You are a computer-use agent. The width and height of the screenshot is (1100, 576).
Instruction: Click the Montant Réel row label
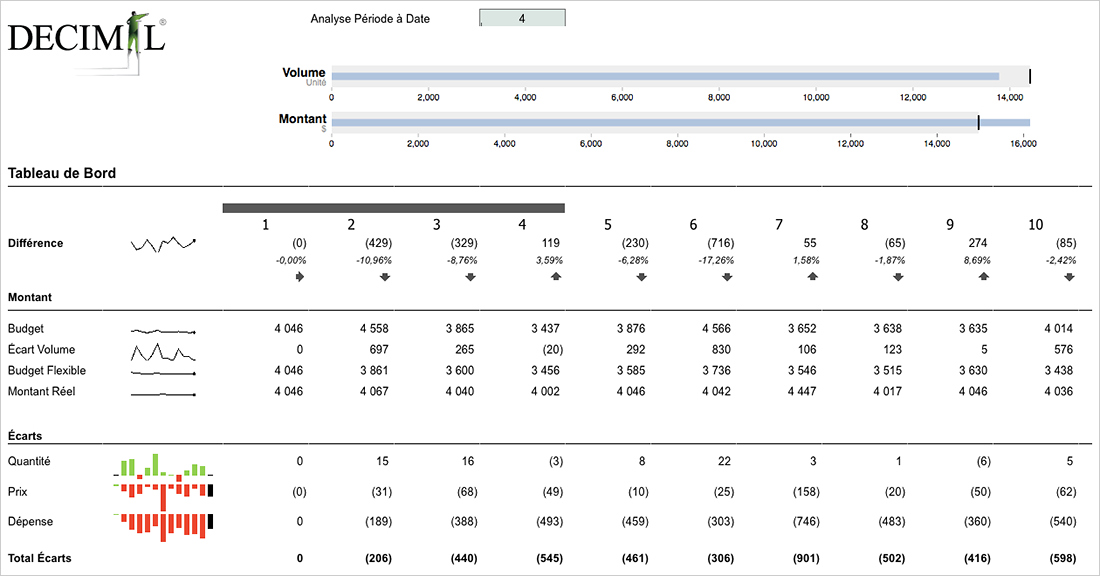41,391
